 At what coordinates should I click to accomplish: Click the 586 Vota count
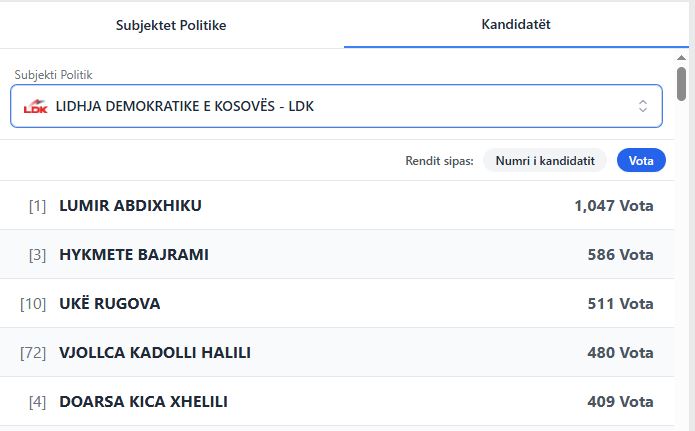620,255
